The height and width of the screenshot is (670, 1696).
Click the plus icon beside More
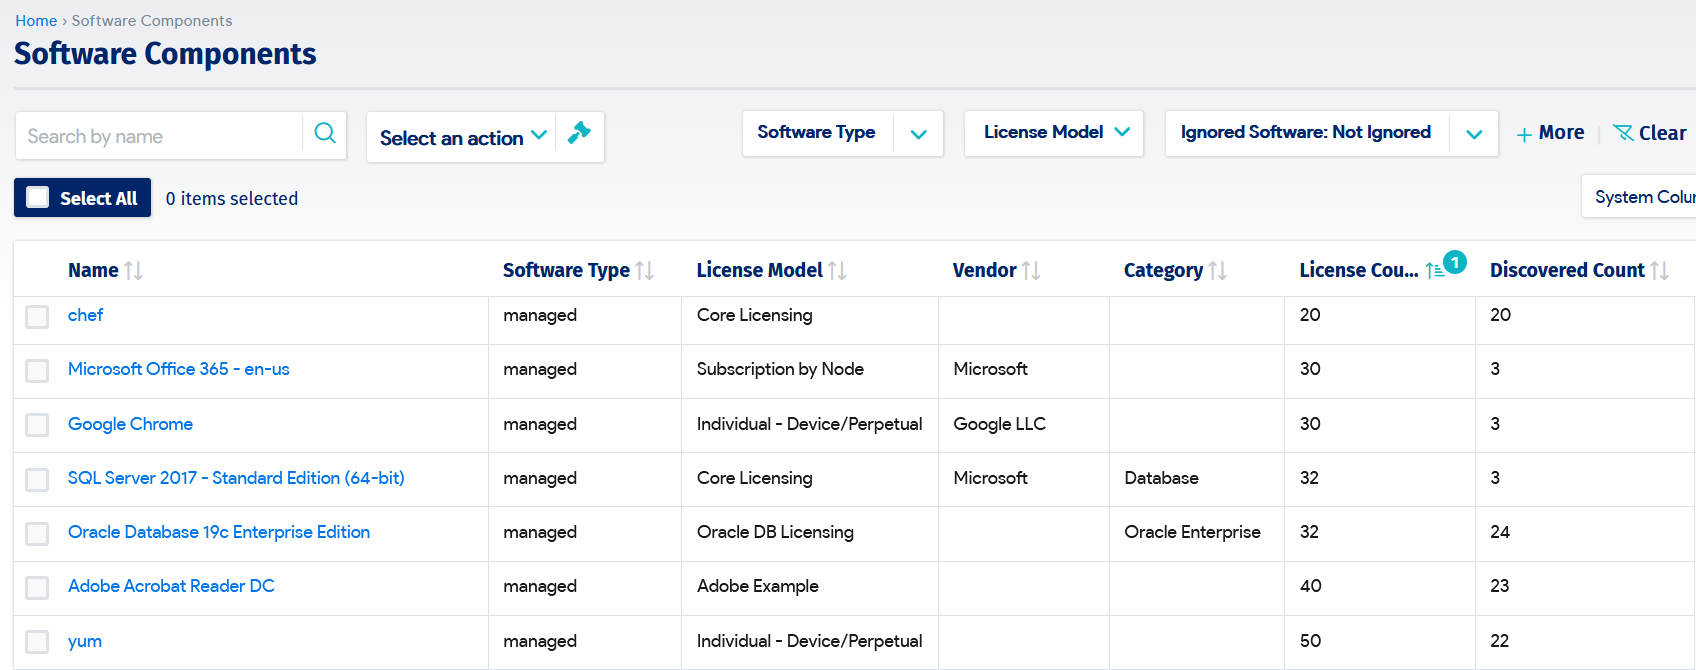coord(1524,134)
